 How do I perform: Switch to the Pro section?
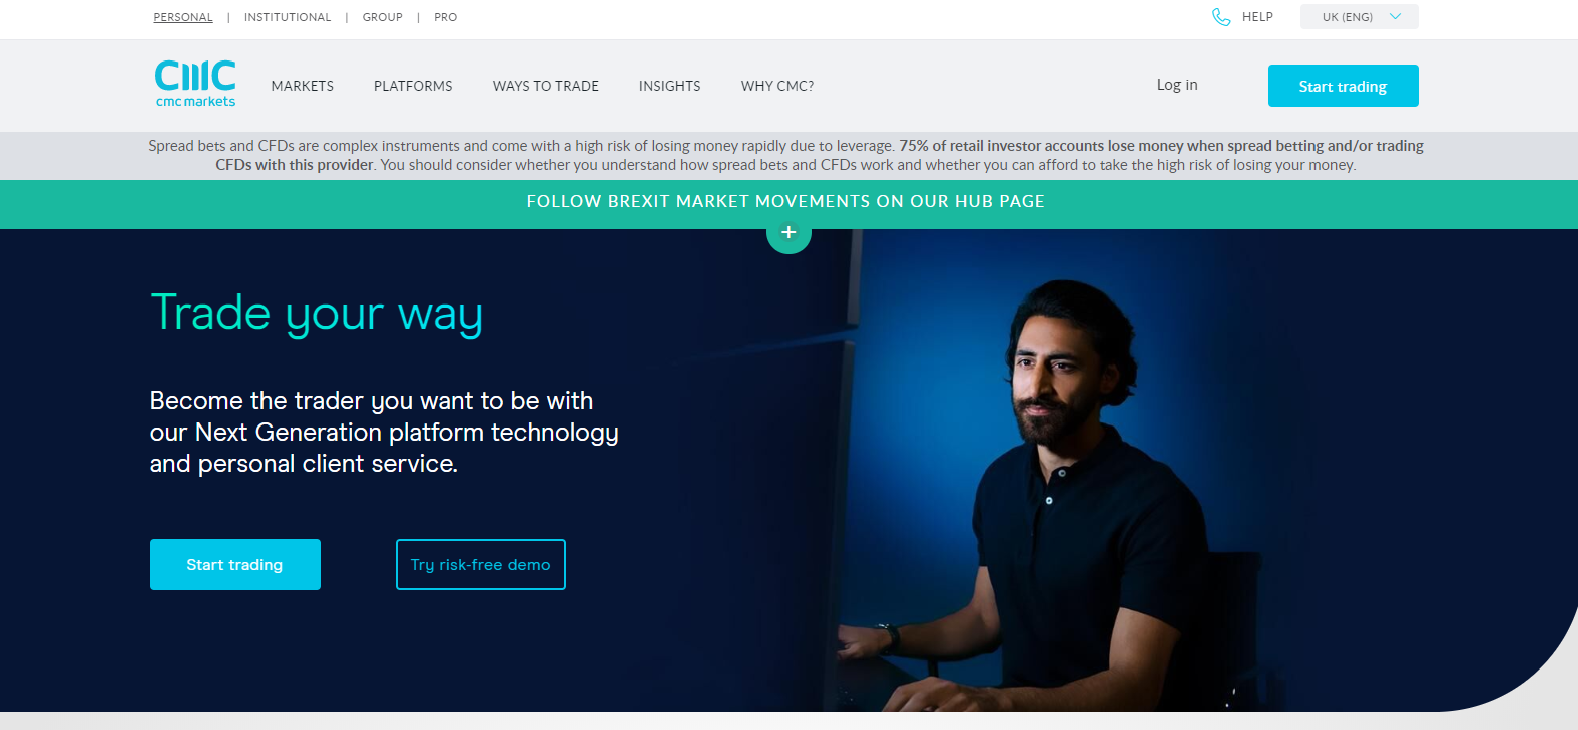[x=446, y=17]
